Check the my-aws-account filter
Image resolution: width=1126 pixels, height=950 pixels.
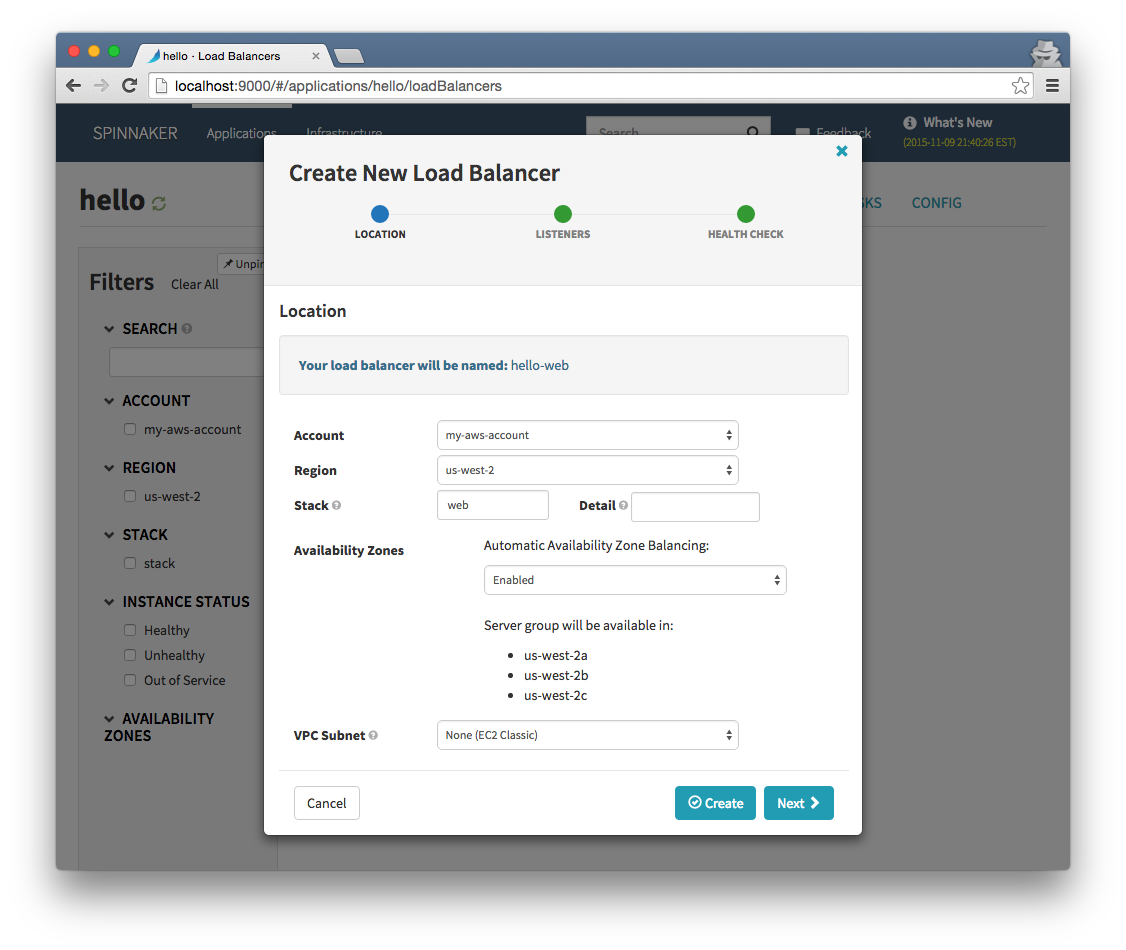click(129, 429)
